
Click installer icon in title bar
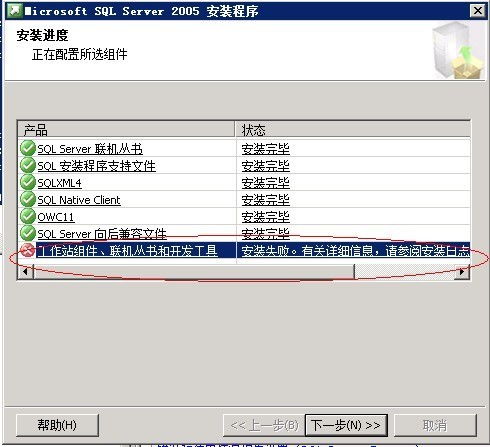tap(14, 11)
